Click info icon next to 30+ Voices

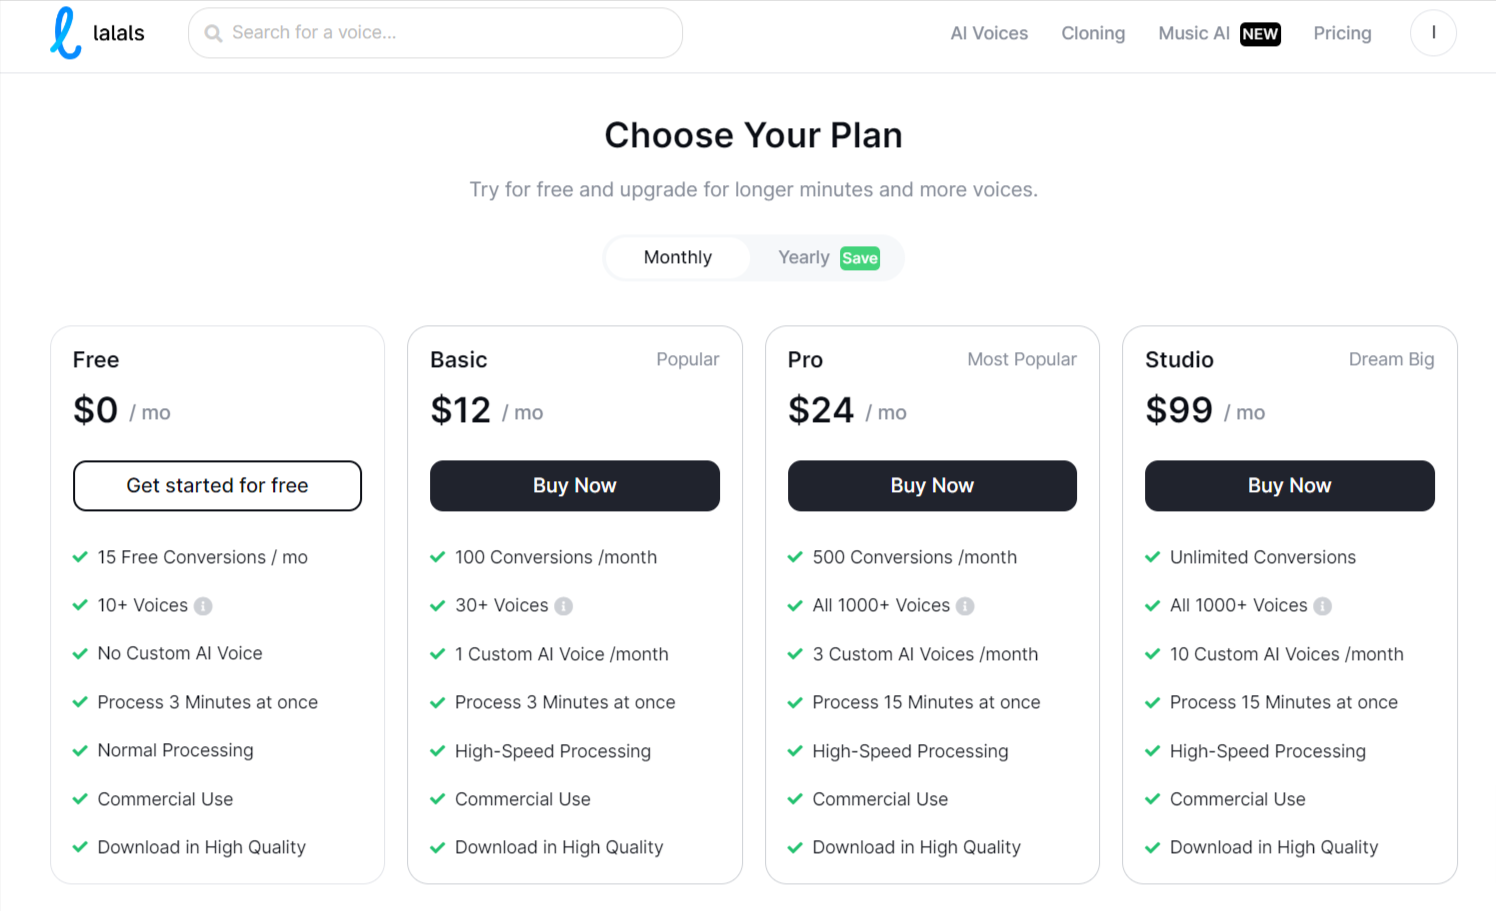[x=564, y=606]
